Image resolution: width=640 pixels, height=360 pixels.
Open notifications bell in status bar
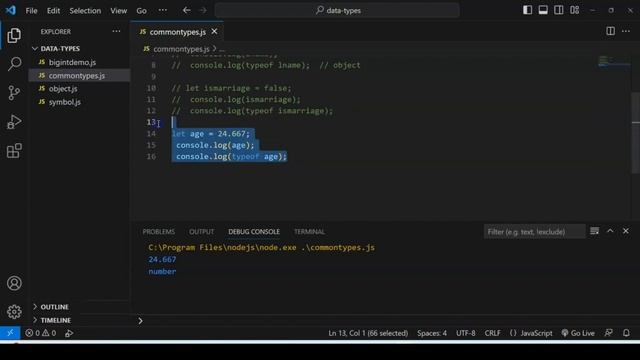pos(626,333)
